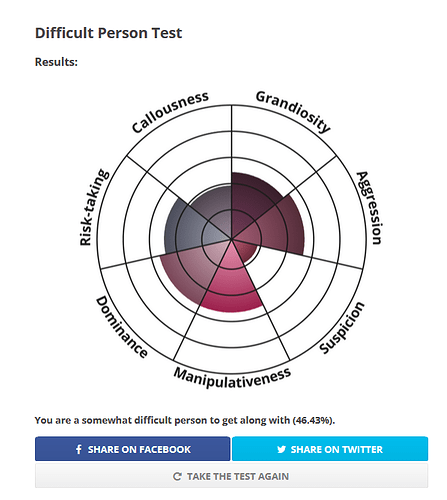This screenshot has width=447, height=500.
Task: Click the 46.43% result summary text
Action: pyautogui.click(x=185, y=420)
